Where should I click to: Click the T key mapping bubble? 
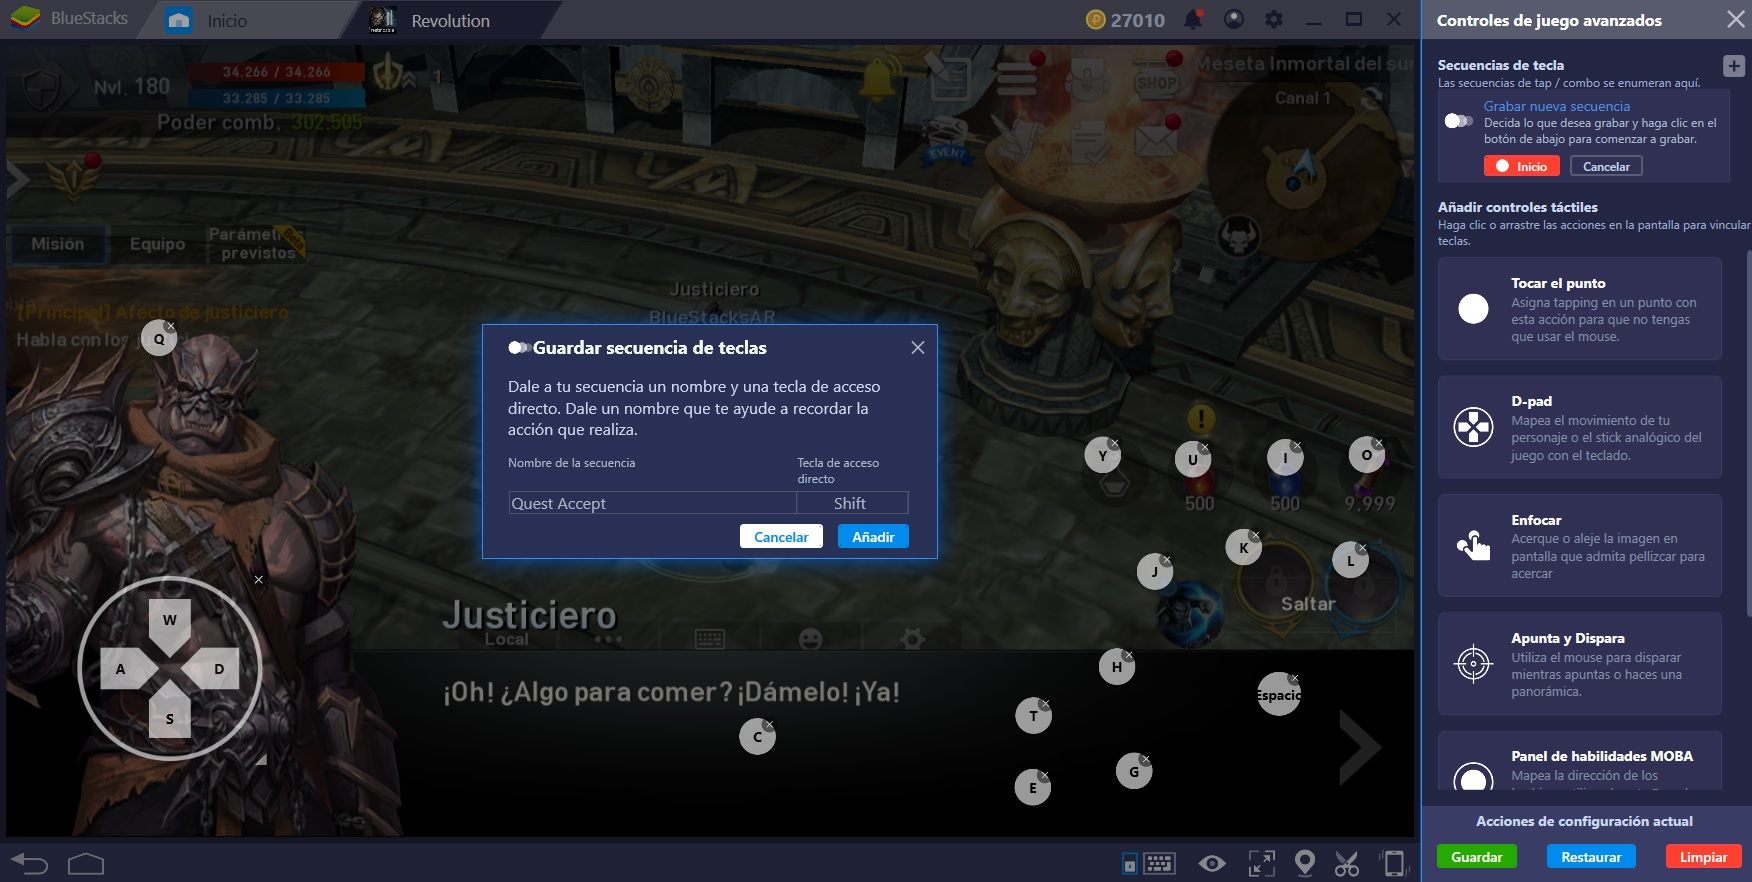pyautogui.click(x=1034, y=716)
